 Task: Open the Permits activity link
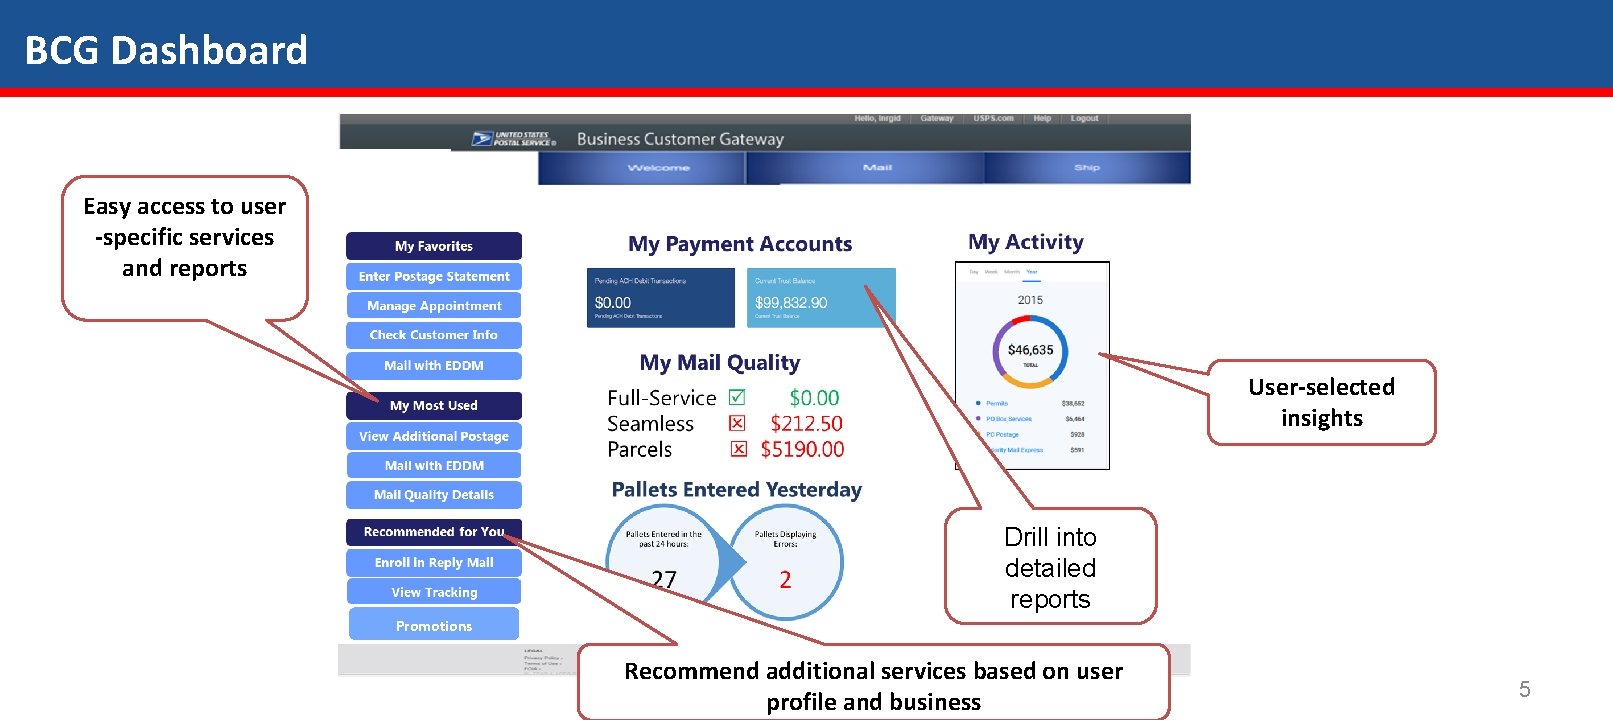coord(997,403)
